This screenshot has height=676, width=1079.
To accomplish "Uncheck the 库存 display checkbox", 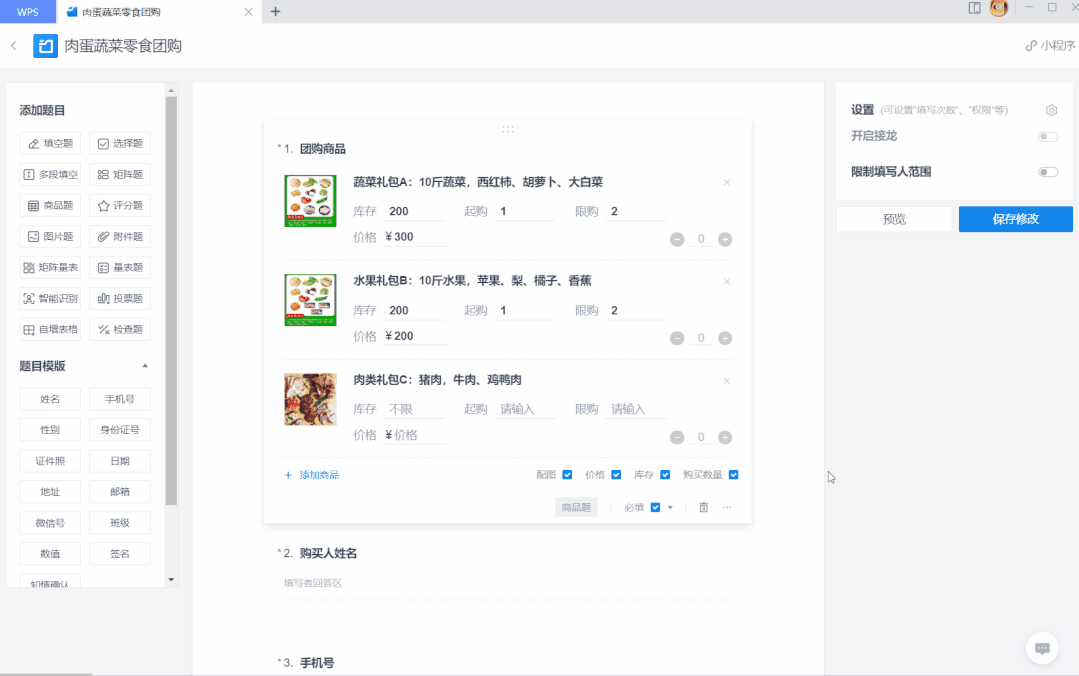I will (x=665, y=474).
